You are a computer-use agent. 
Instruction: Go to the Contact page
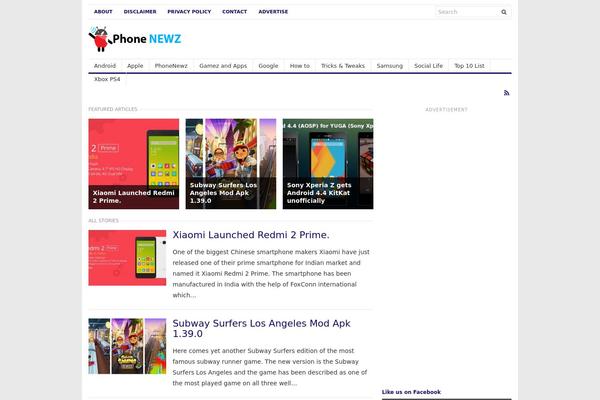coord(235,12)
